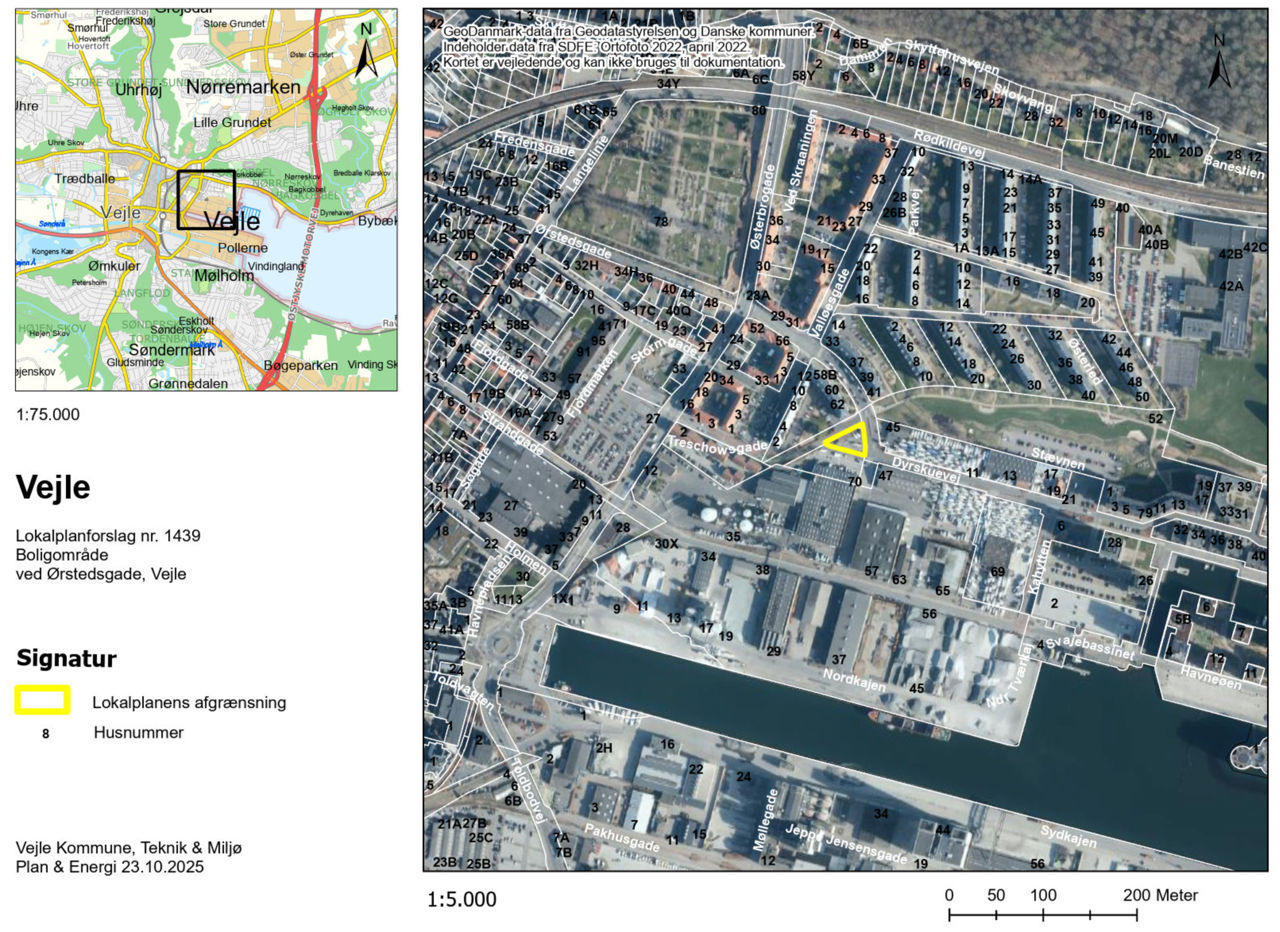Click the 'Signatur' legend heading
This screenshot has width=1280, height=932.
click(x=66, y=659)
